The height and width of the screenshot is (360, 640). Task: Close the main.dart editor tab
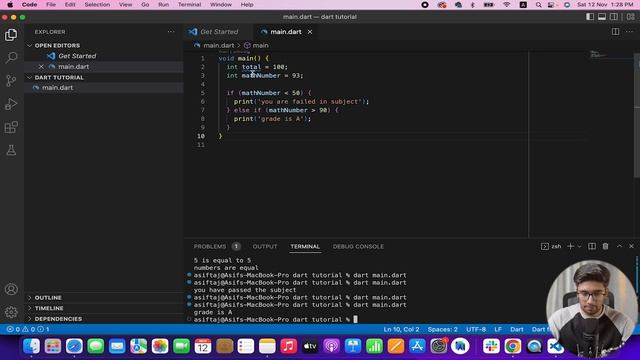coord(310,32)
